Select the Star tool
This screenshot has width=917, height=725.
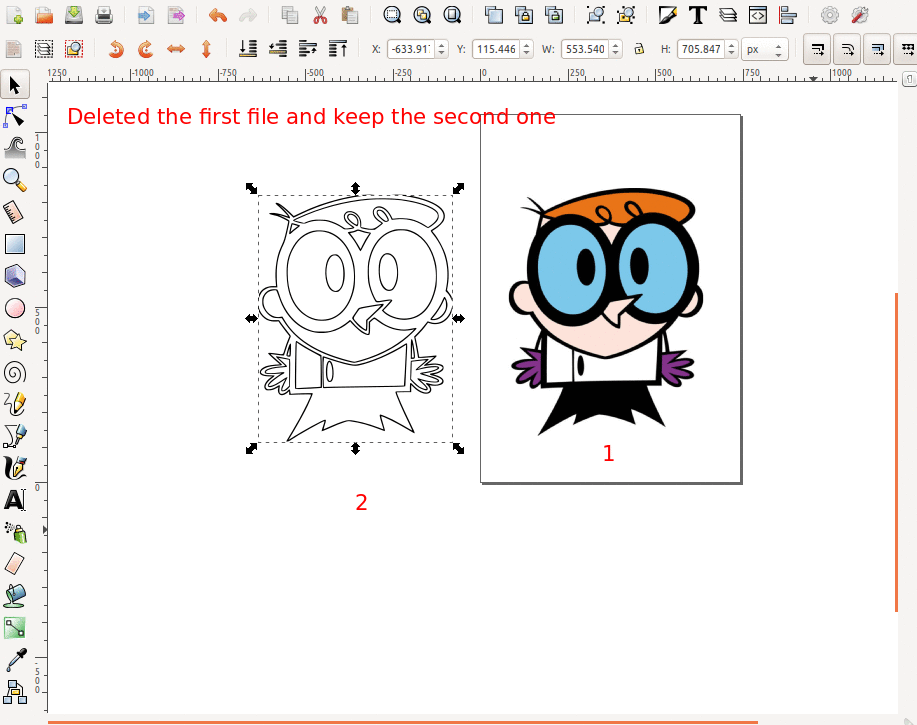[15, 340]
